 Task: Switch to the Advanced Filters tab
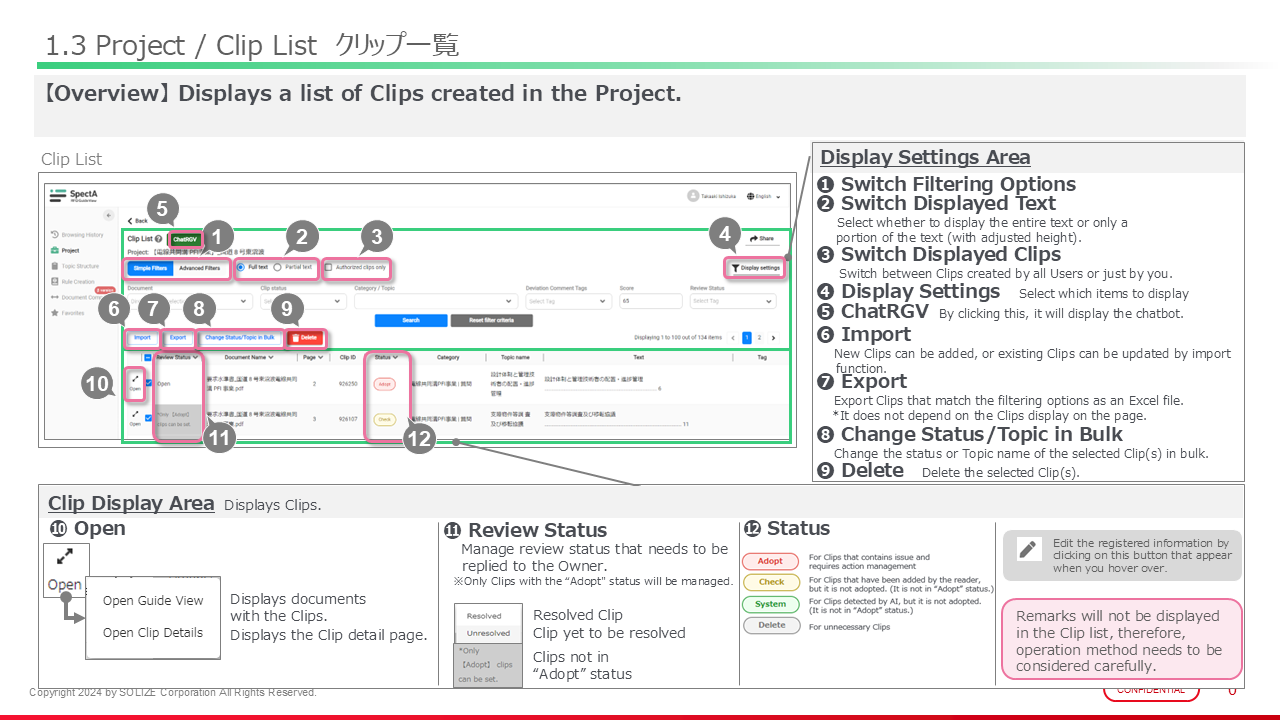199,268
